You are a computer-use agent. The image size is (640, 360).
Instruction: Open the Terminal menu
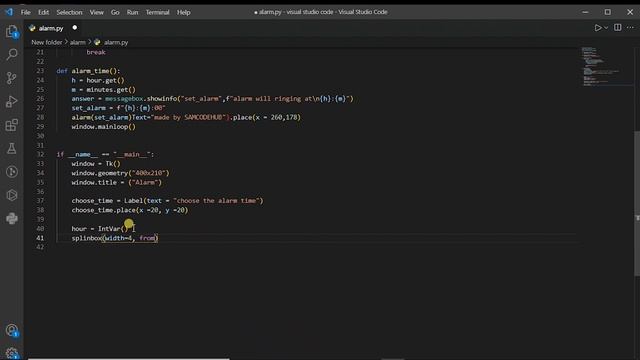click(x=158, y=12)
